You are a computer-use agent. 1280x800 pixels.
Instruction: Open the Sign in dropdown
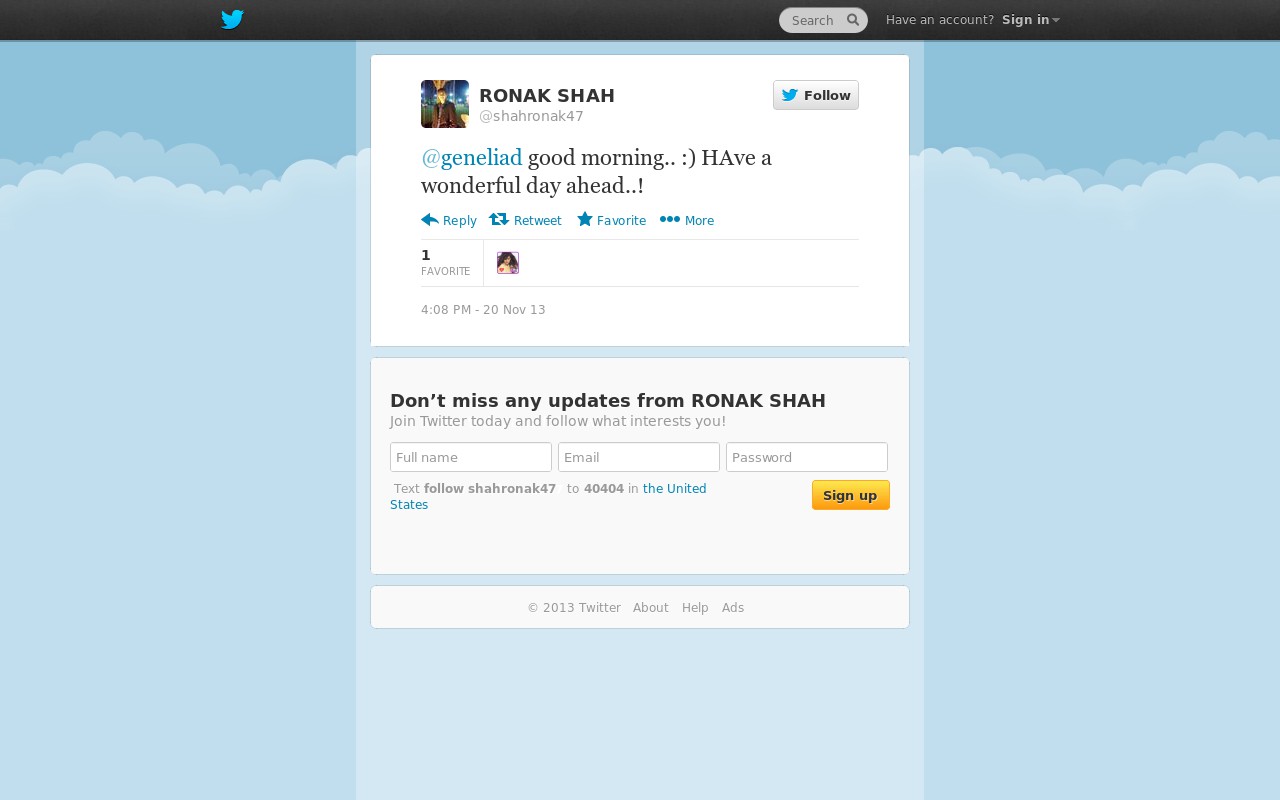point(1030,20)
